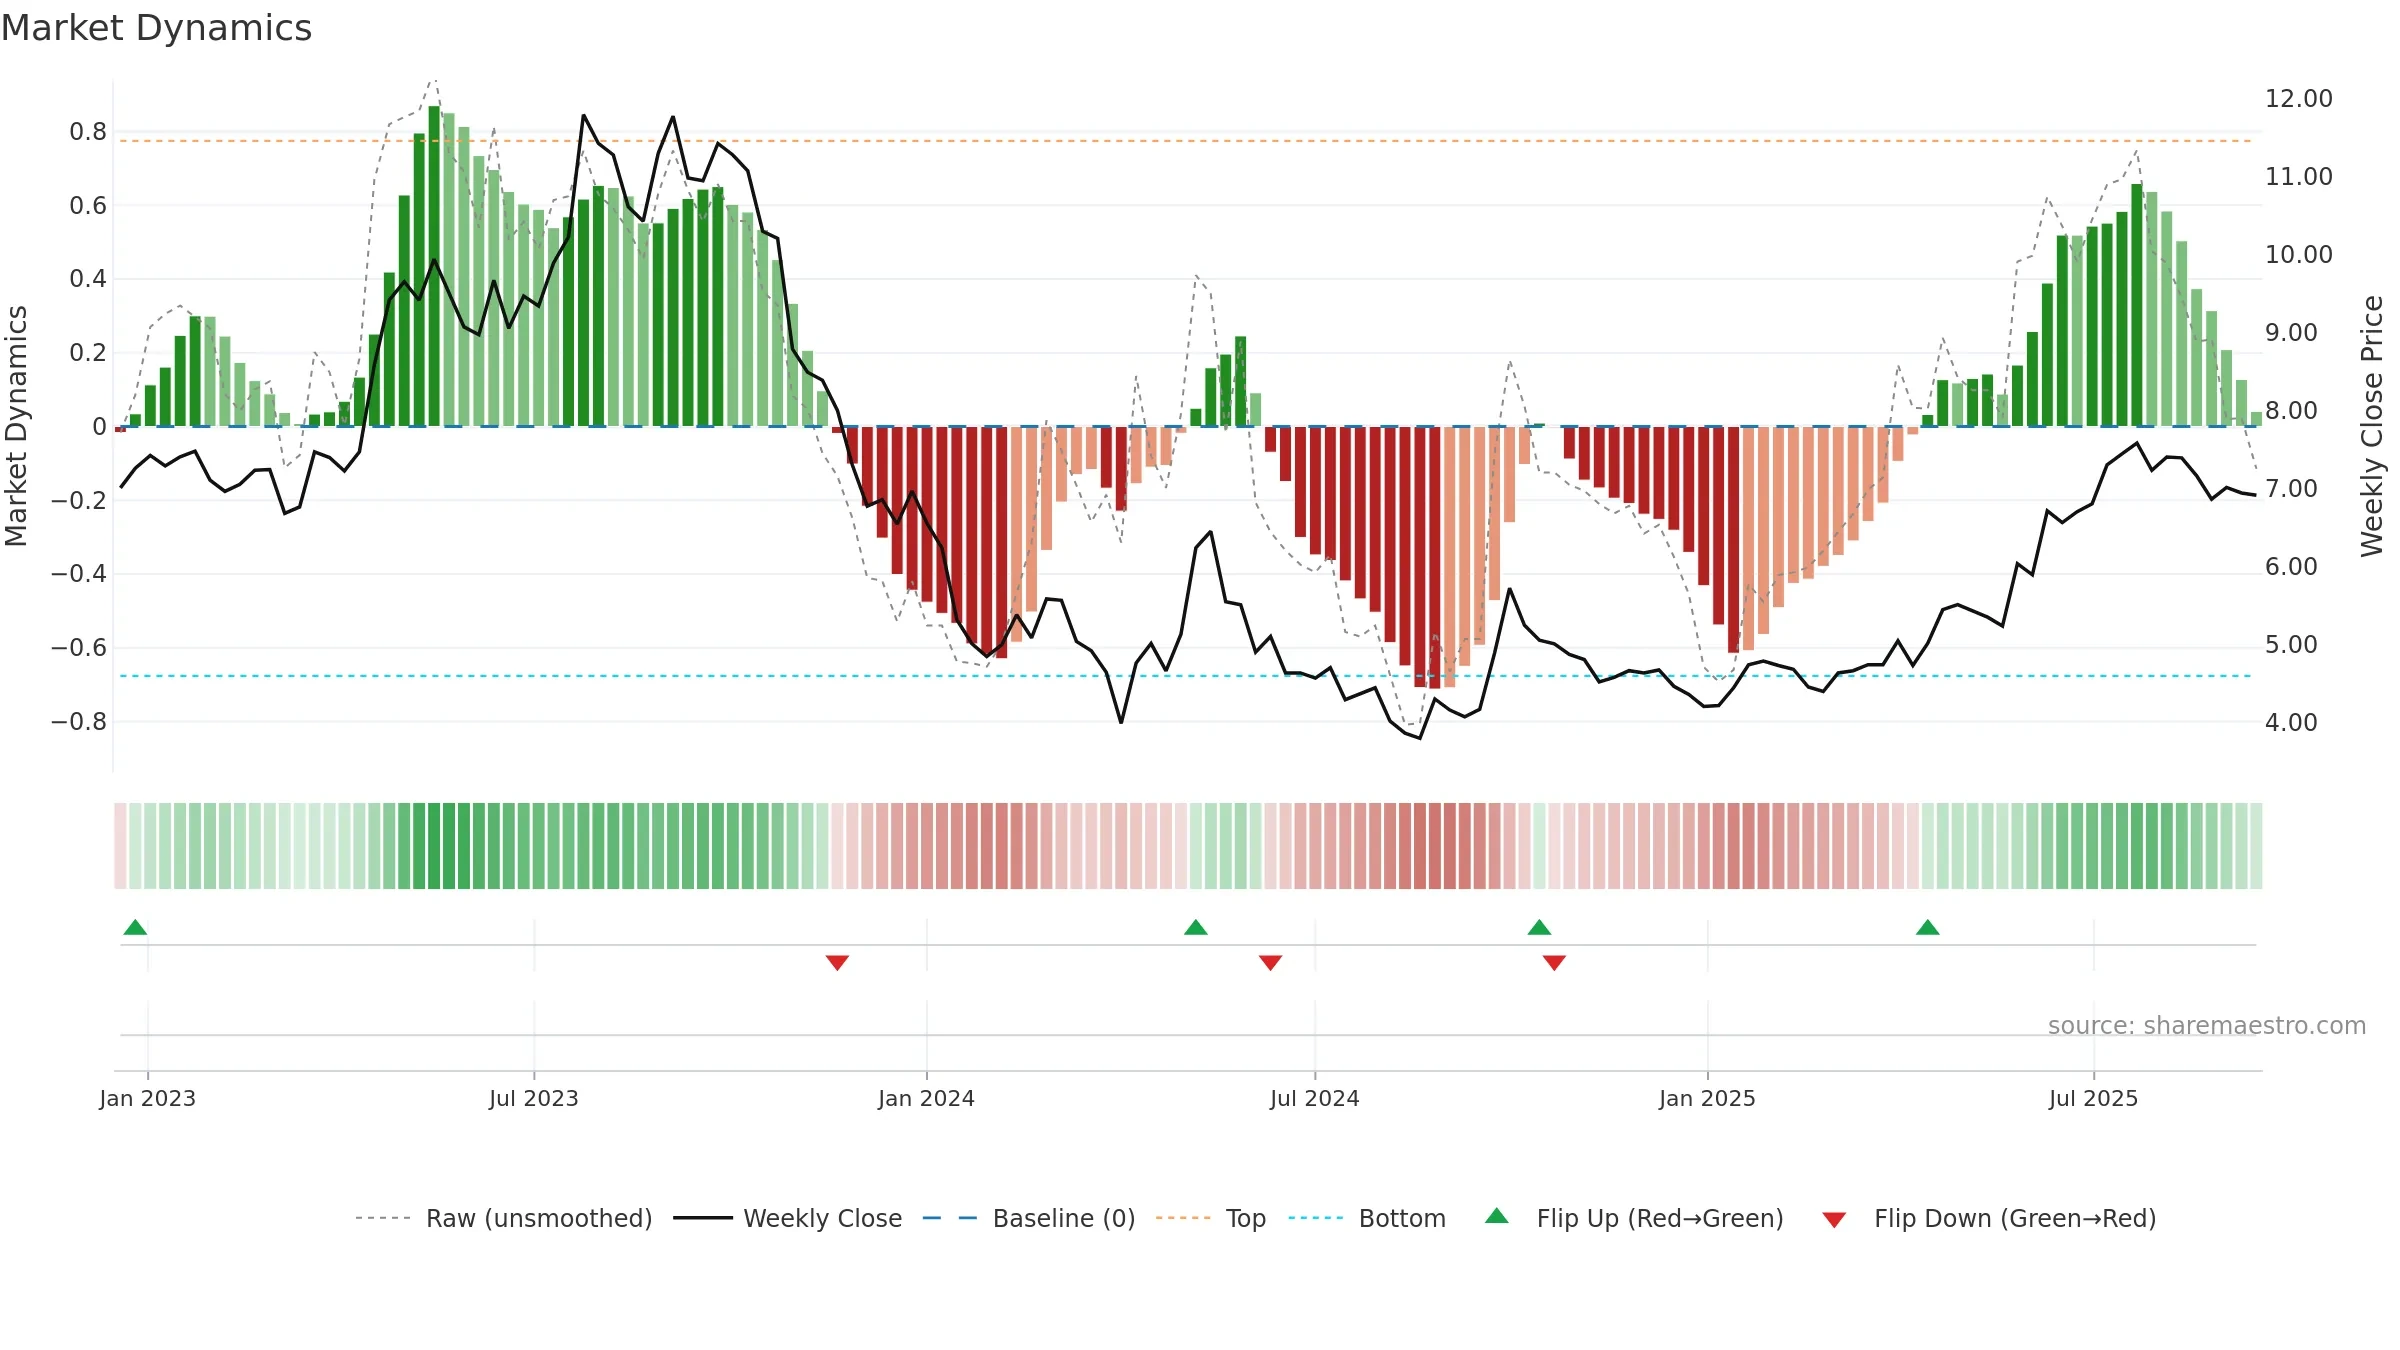
Task: Click the green Flip Up legend triangle icon
Action: pos(1497,1216)
